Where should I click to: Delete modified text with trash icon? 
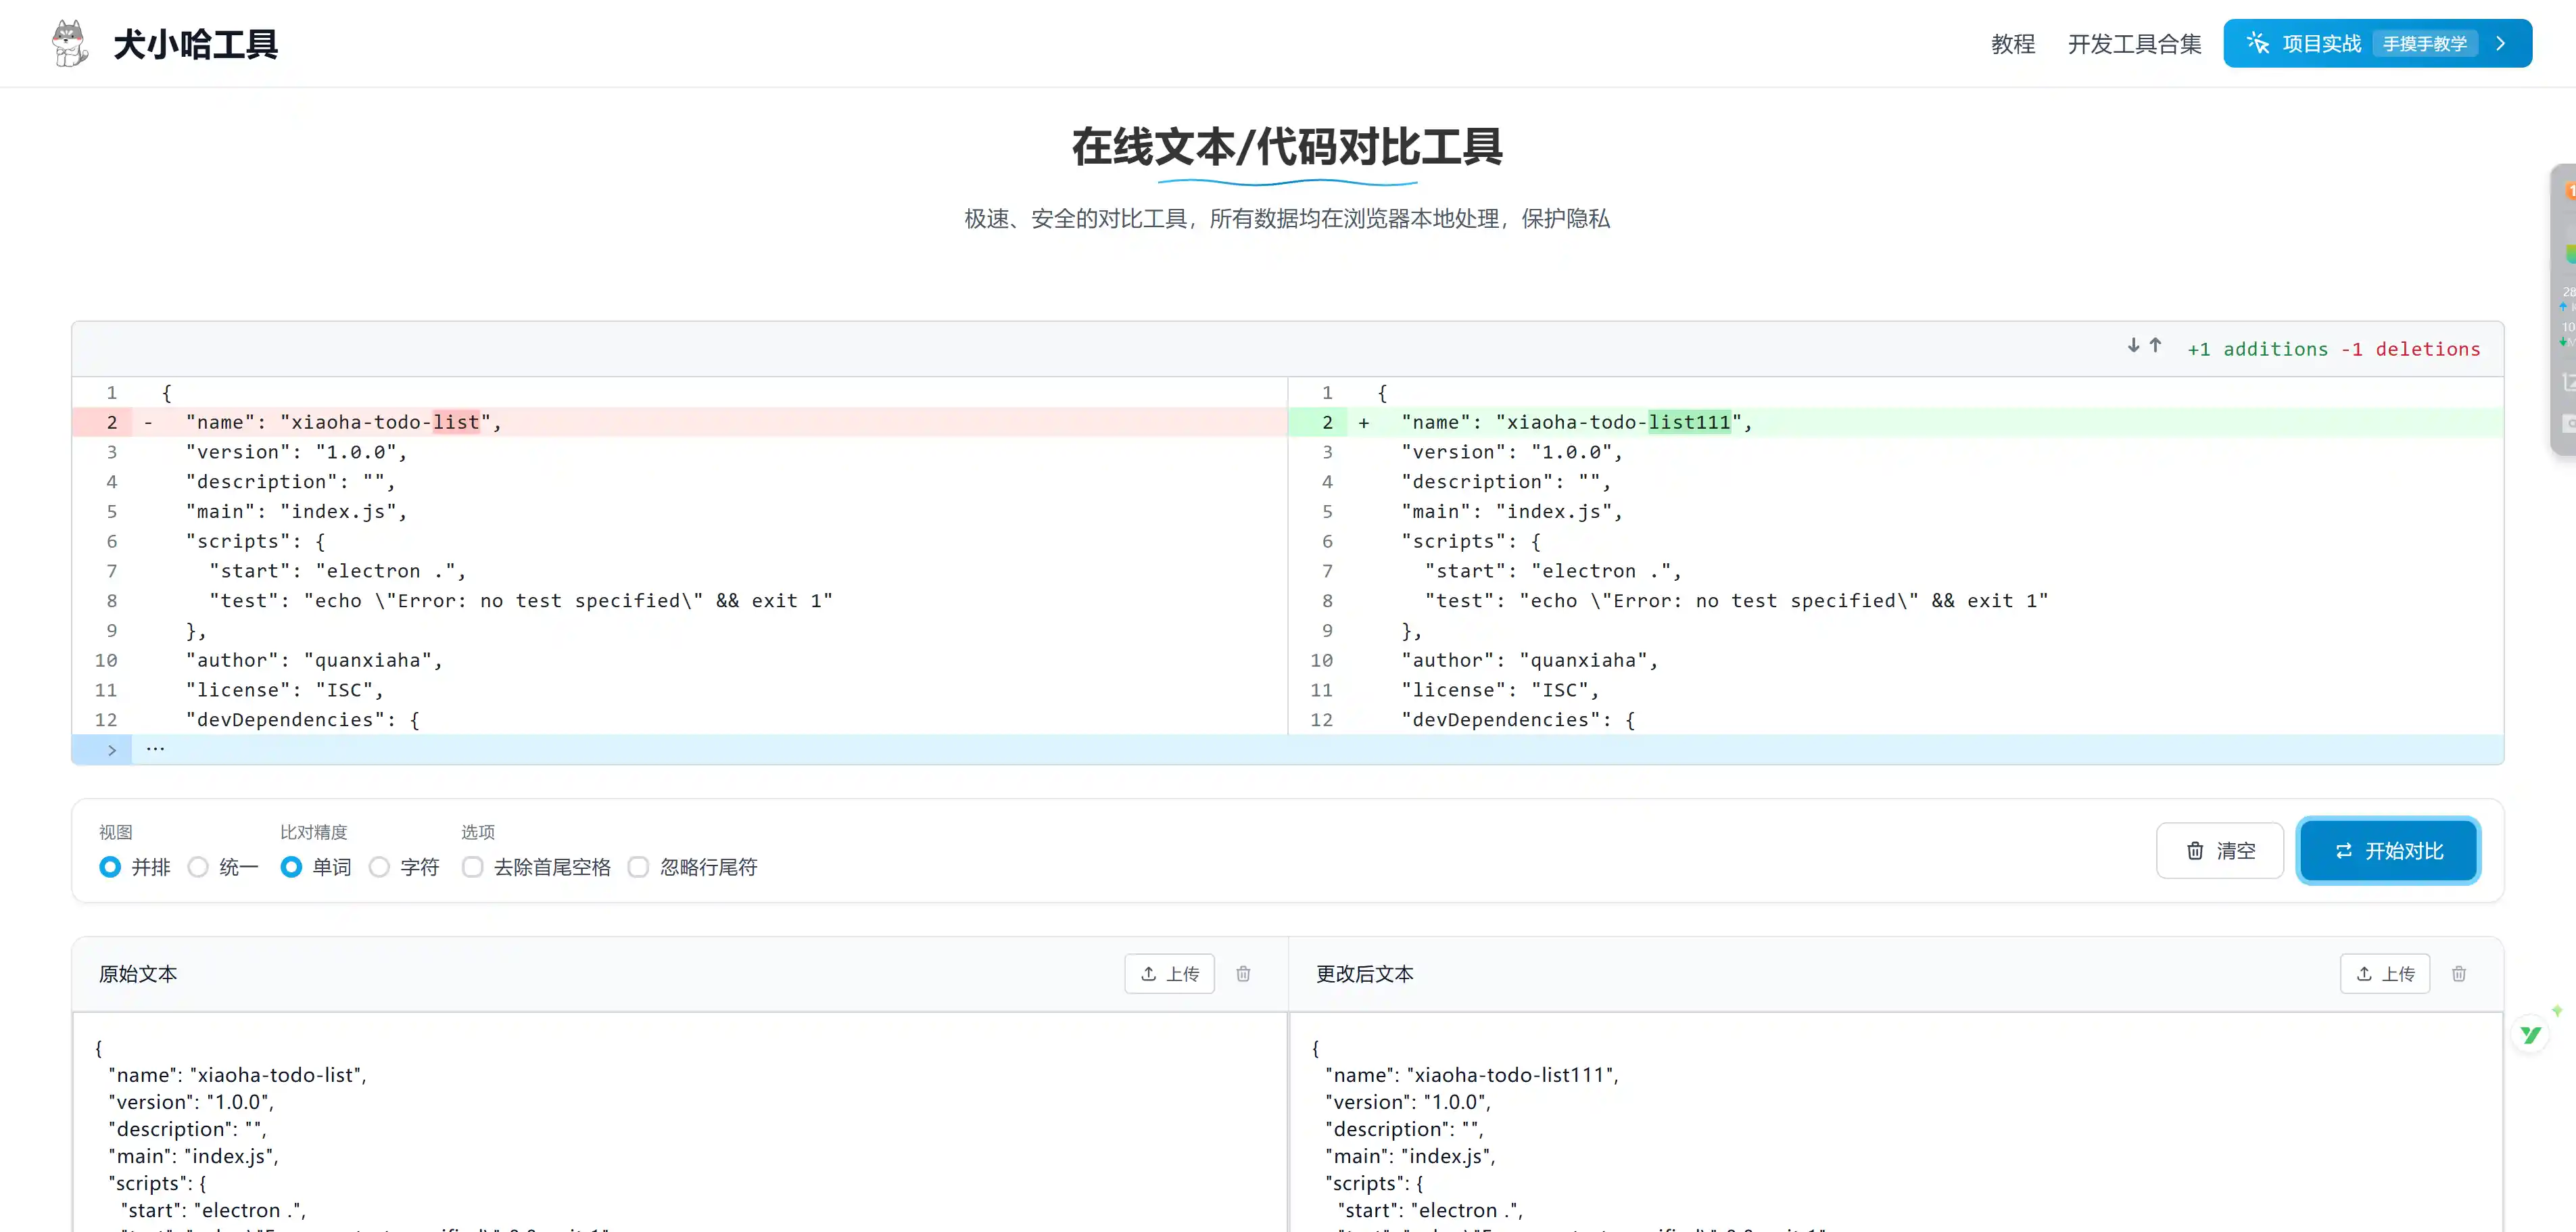2459,974
